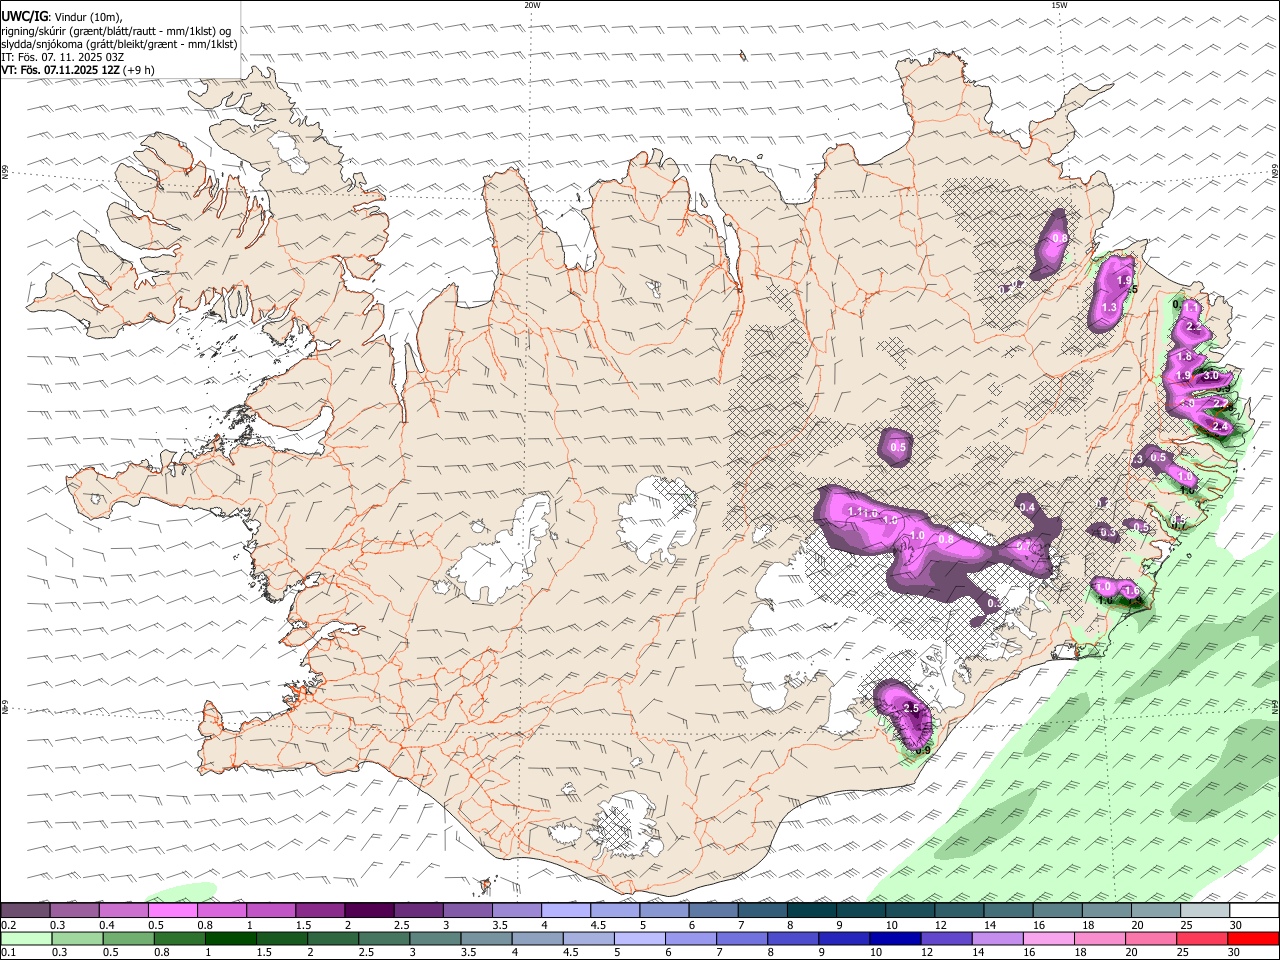Pick the lower legend gray-green swatch at 3
The height and width of the screenshot is (960, 1280).
[x=435, y=938]
